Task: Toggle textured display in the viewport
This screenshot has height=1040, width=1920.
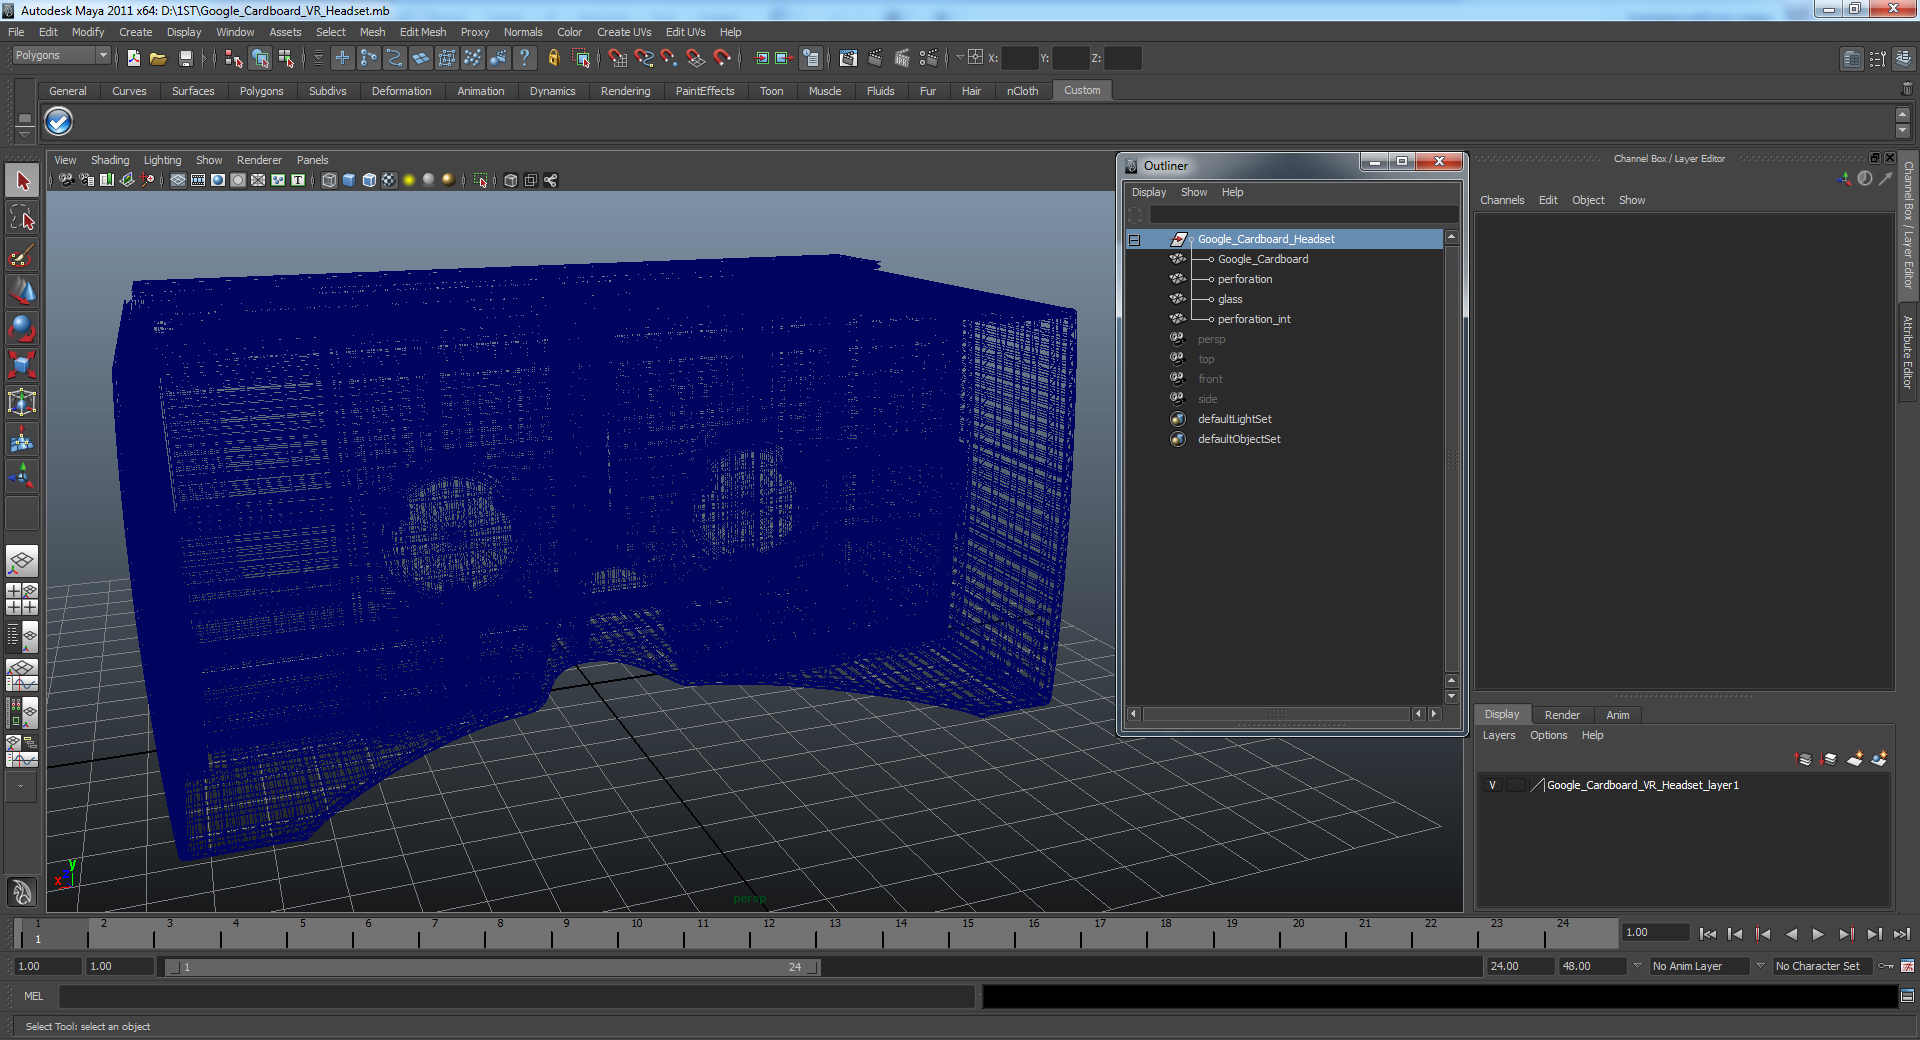Action: 389,180
